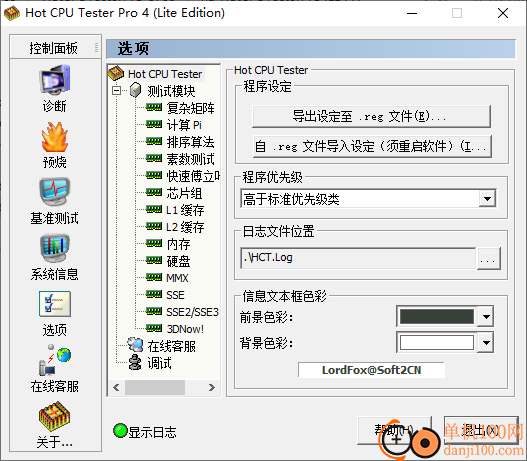Select the 3DNow! tree label
Viewport: 527px width, 461px height.
pos(185,329)
